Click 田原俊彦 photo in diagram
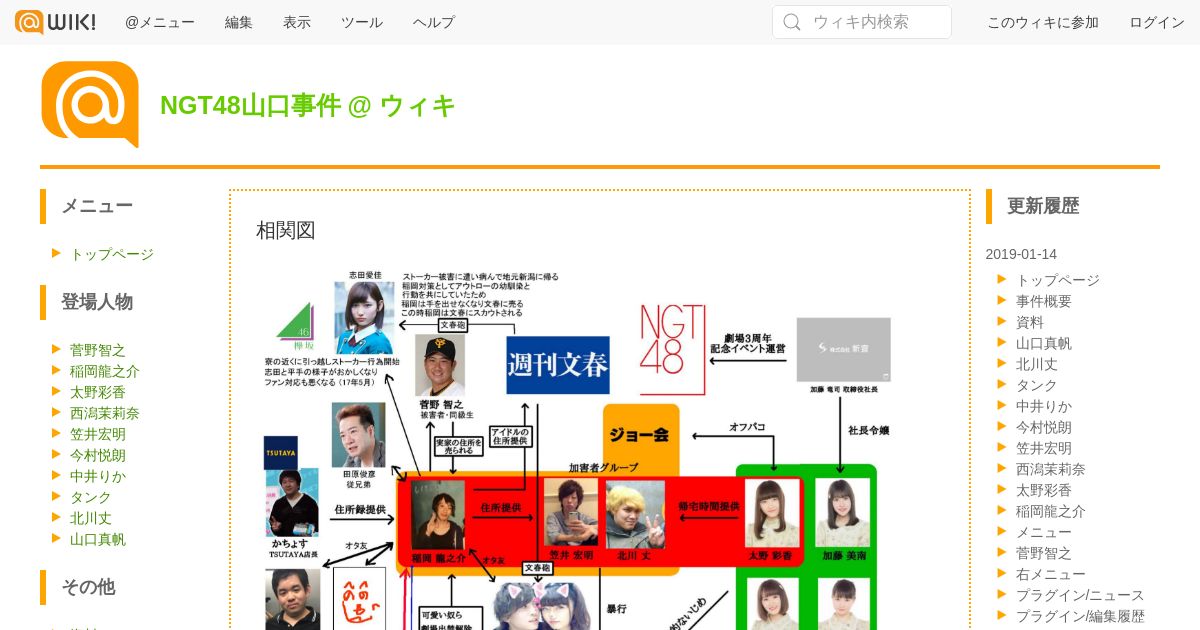This screenshot has width=1200, height=630. 358,435
